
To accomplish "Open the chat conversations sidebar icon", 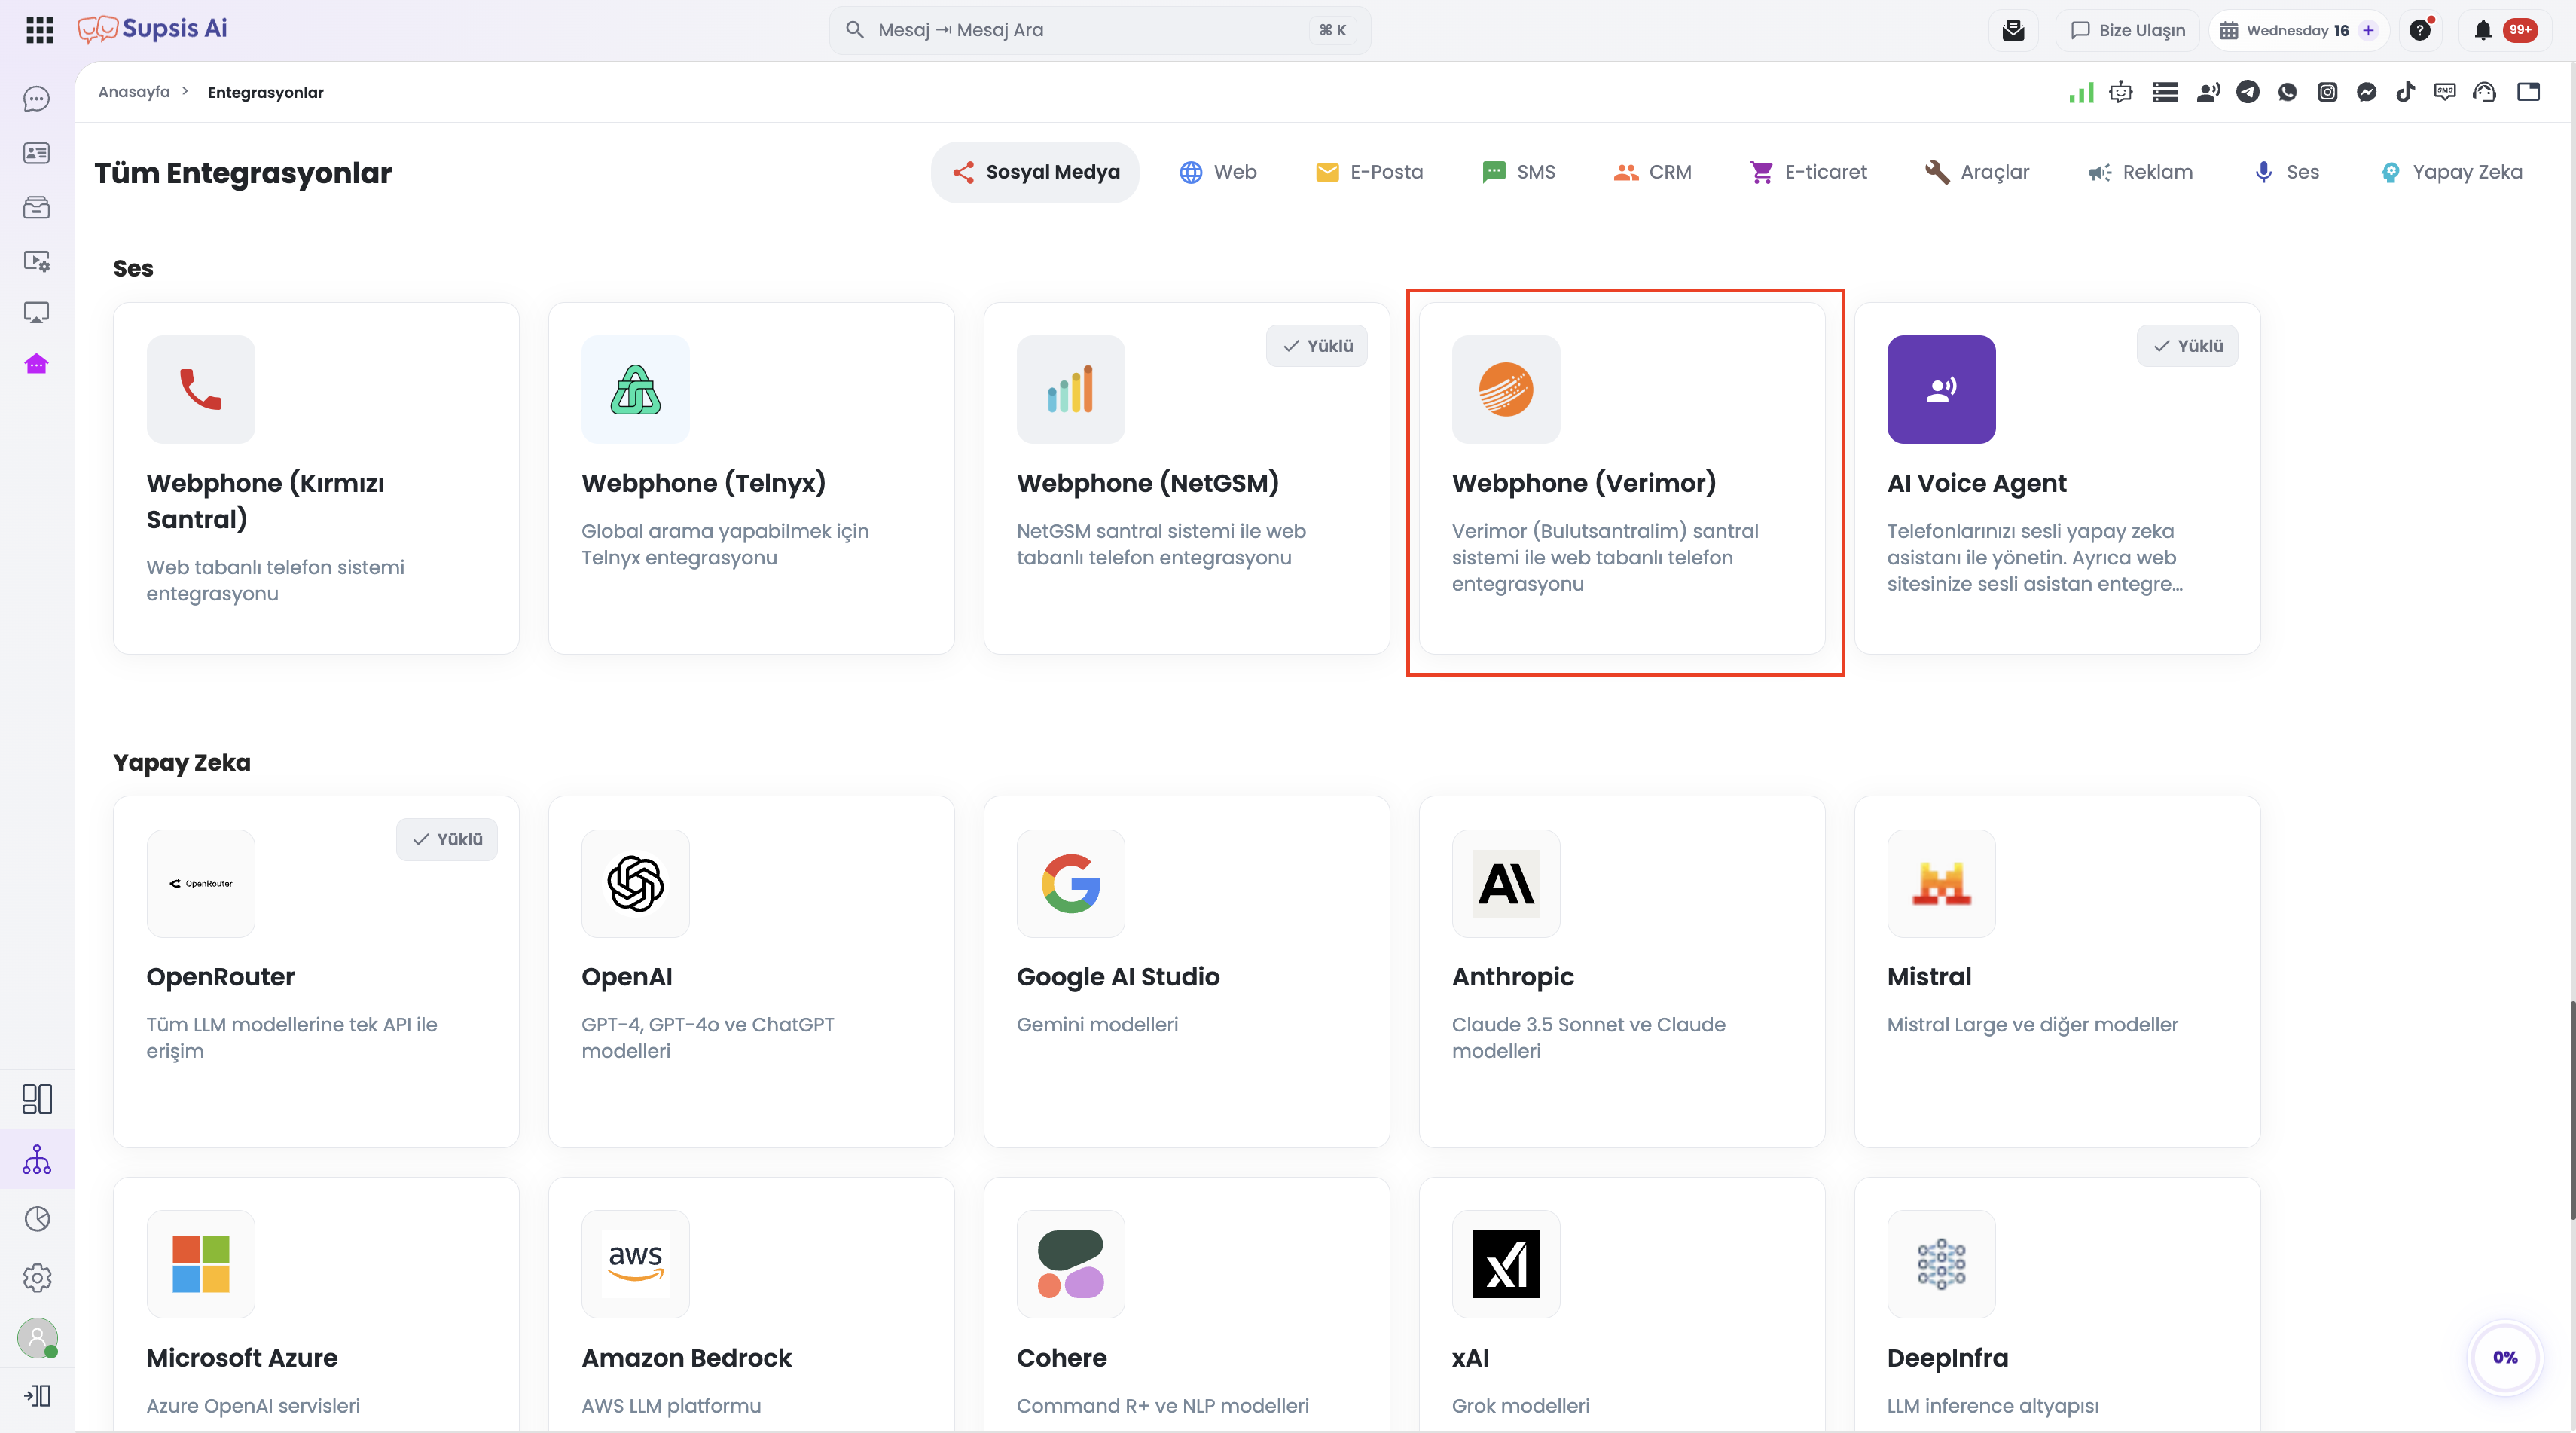I will [37, 99].
